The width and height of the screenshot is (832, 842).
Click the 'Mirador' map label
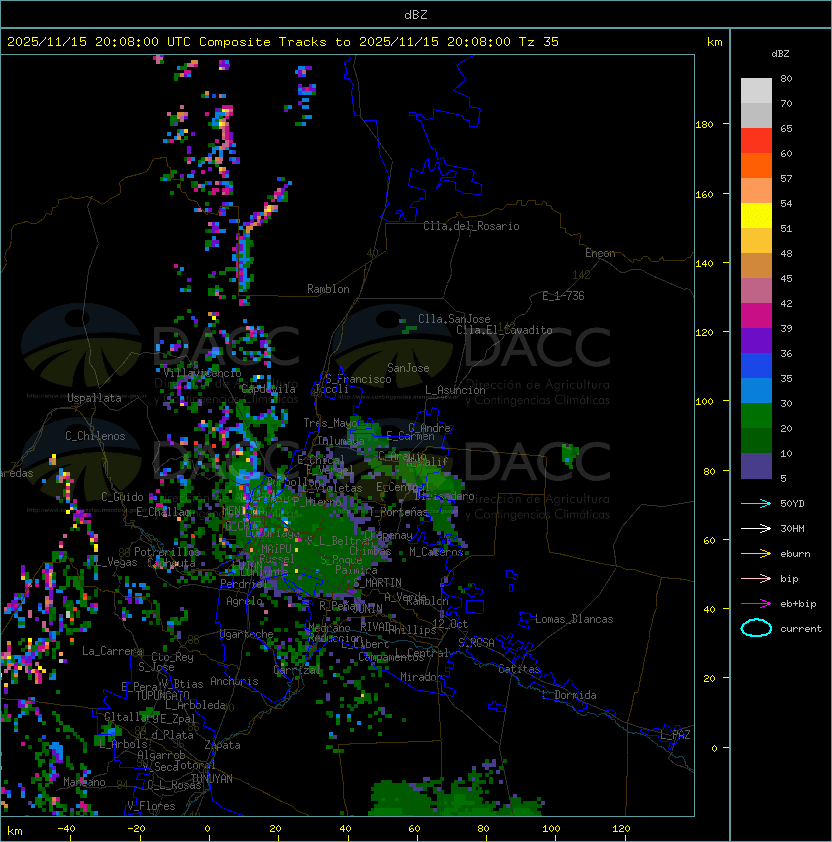[x=421, y=677]
